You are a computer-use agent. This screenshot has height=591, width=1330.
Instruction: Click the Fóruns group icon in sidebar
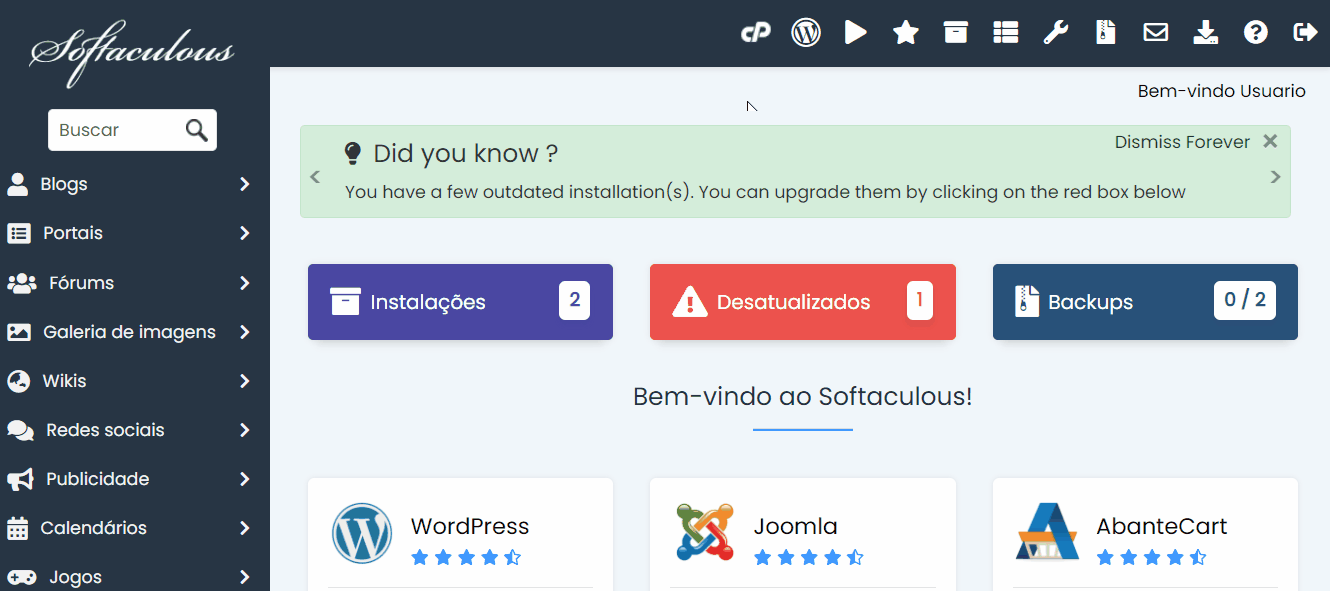tap(22, 283)
